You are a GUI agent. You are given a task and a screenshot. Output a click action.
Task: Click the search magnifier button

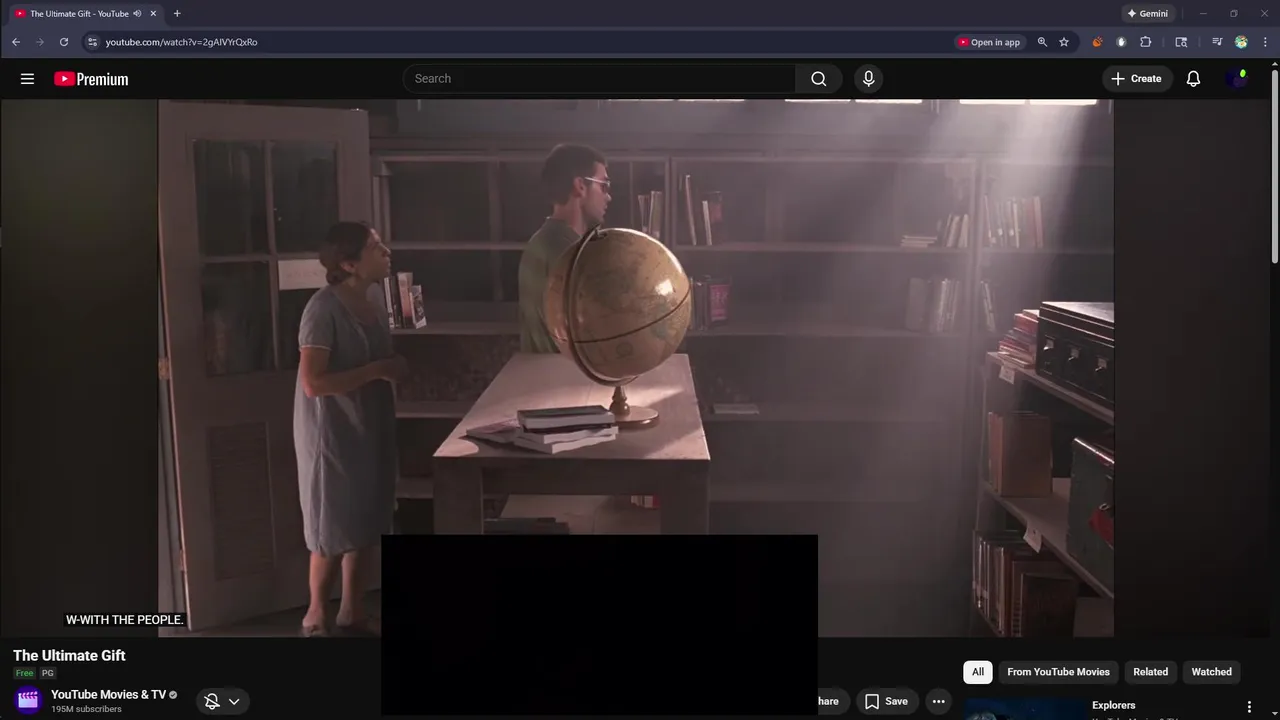[818, 79]
